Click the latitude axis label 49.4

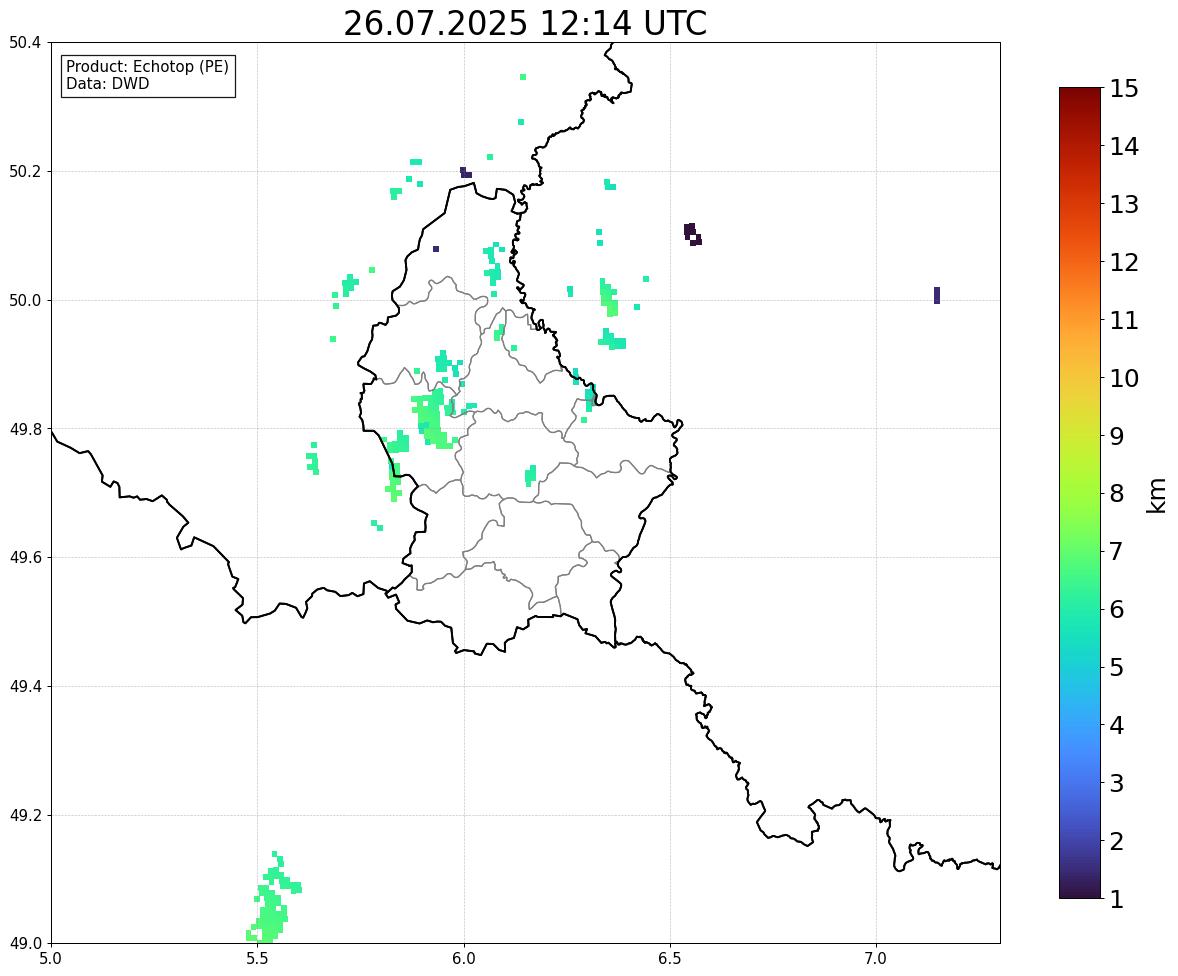25,686
